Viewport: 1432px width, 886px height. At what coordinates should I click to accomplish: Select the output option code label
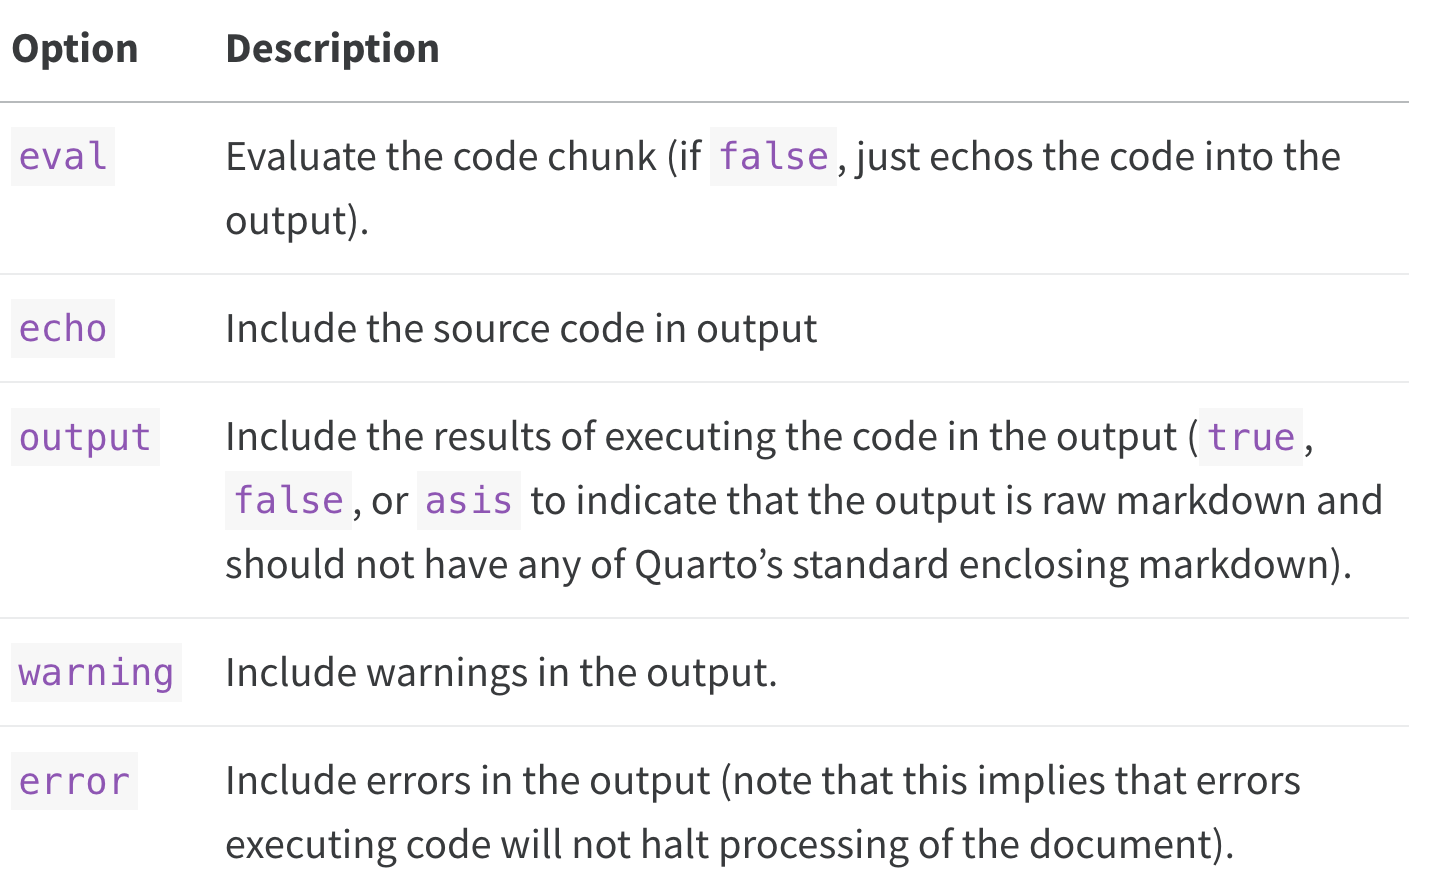pos(85,437)
